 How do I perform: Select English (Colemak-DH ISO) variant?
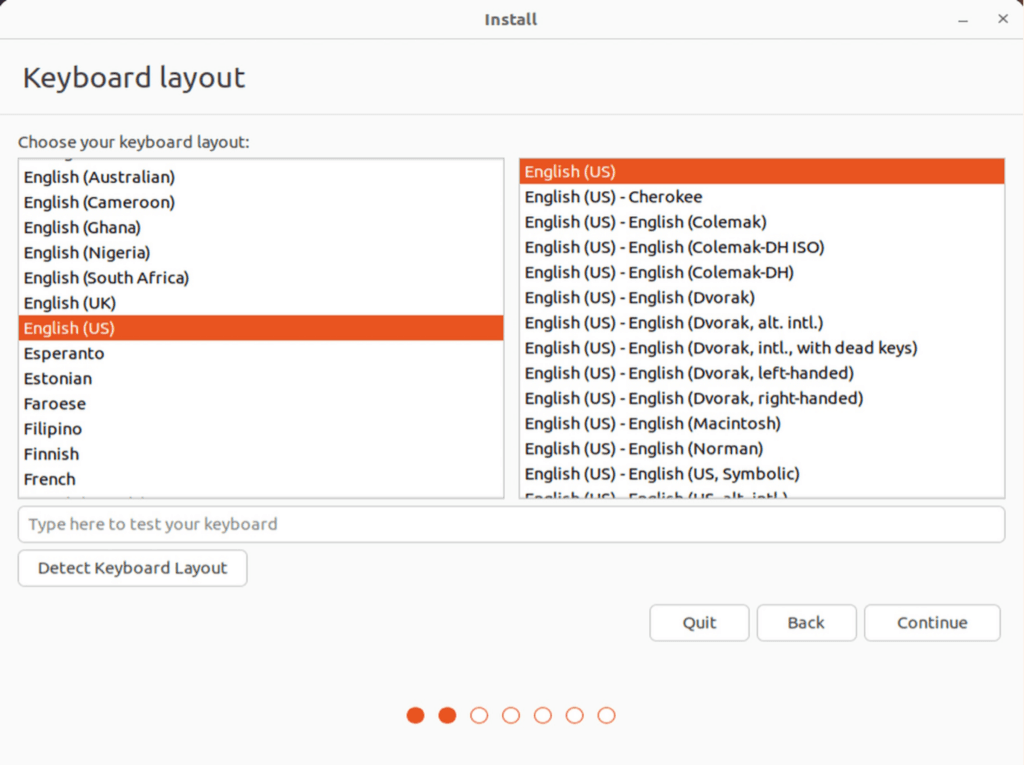pos(674,247)
